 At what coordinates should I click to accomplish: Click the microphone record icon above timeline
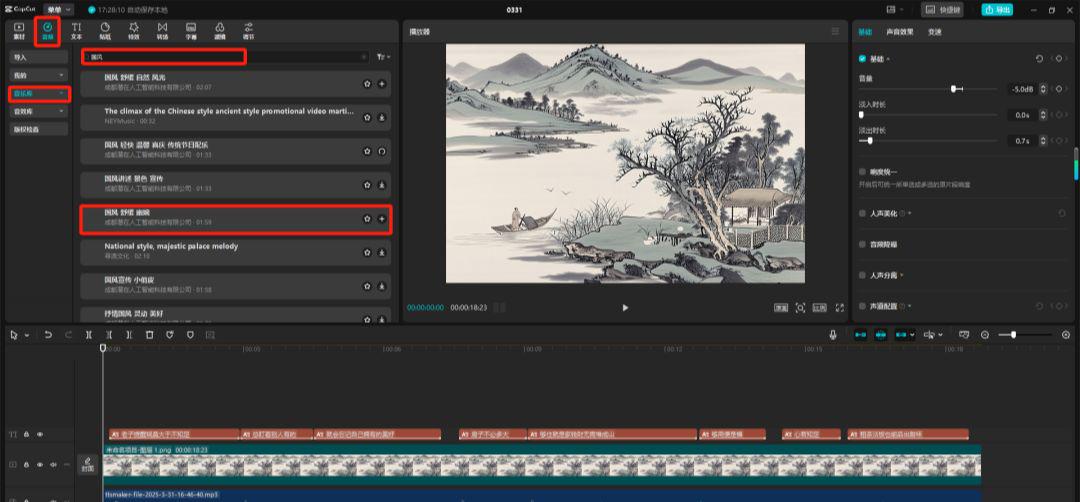pyautogui.click(x=833, y=334)
